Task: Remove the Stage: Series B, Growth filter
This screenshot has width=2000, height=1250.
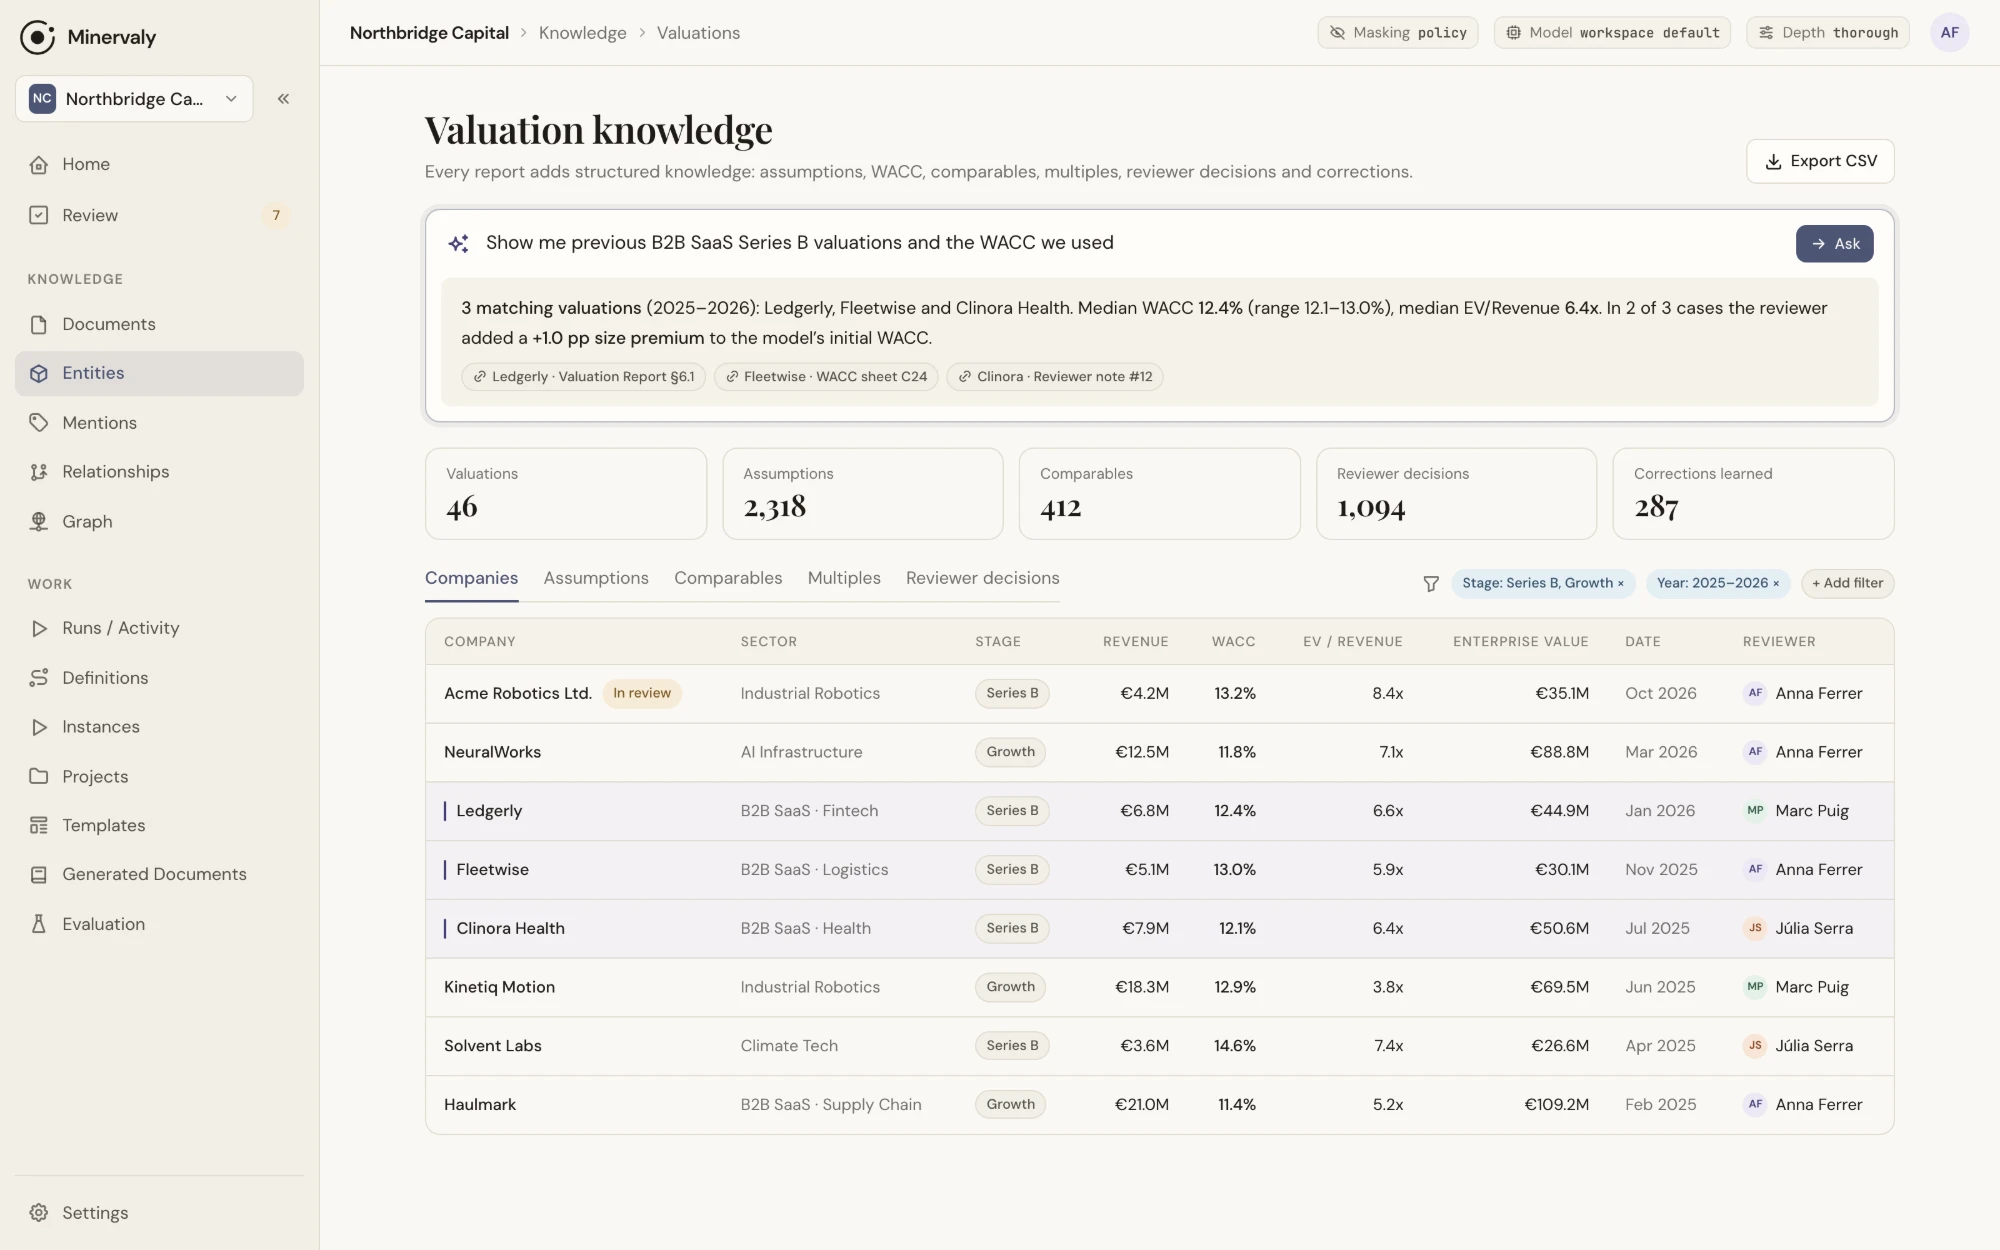Action: click(1621, 584)
